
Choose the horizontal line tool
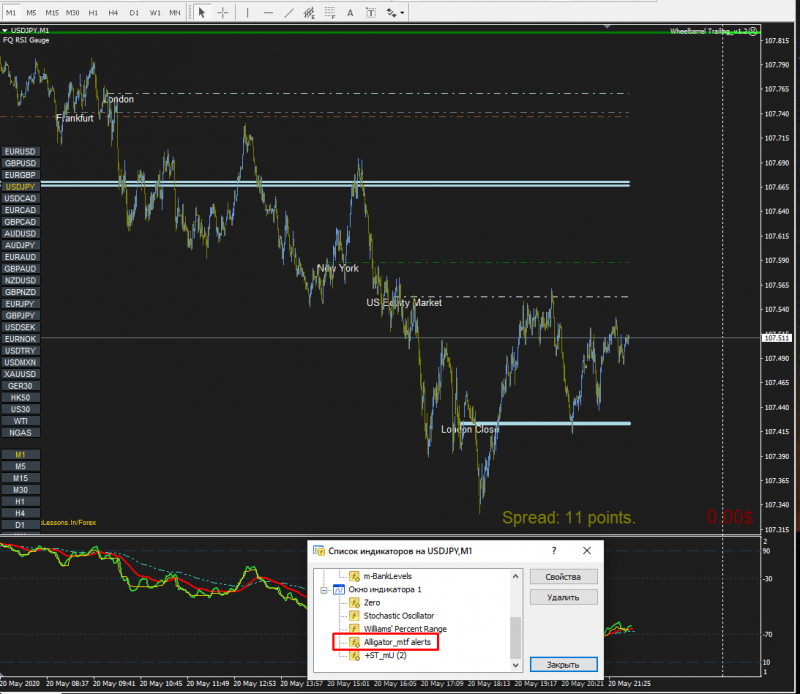tap(268, 13)
